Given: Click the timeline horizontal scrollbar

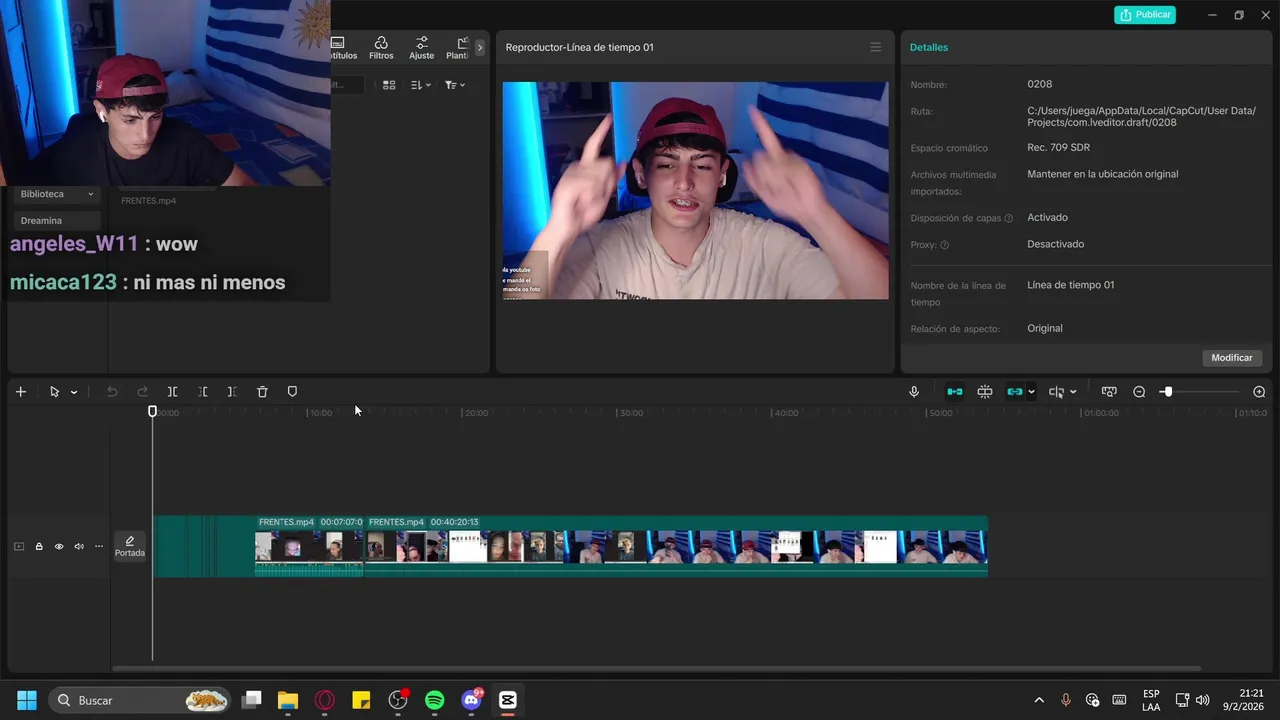Looking at the screenshot, I should click(657, 668).
